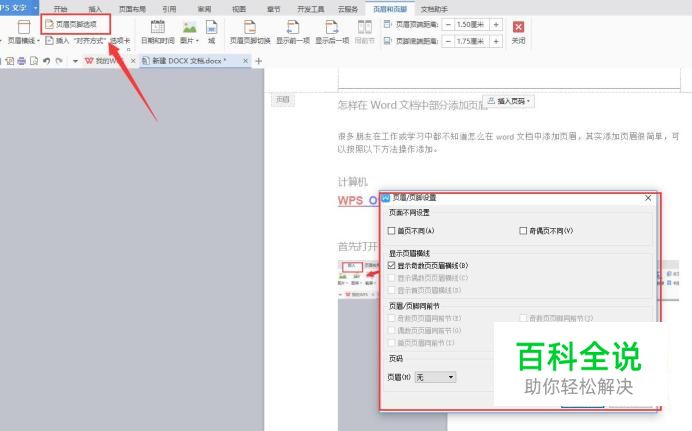This screenshot has height=431, width=692.
Task: Click the 页眉横线 header line icon
Action: pyautogui.click(x=24, y=27)
